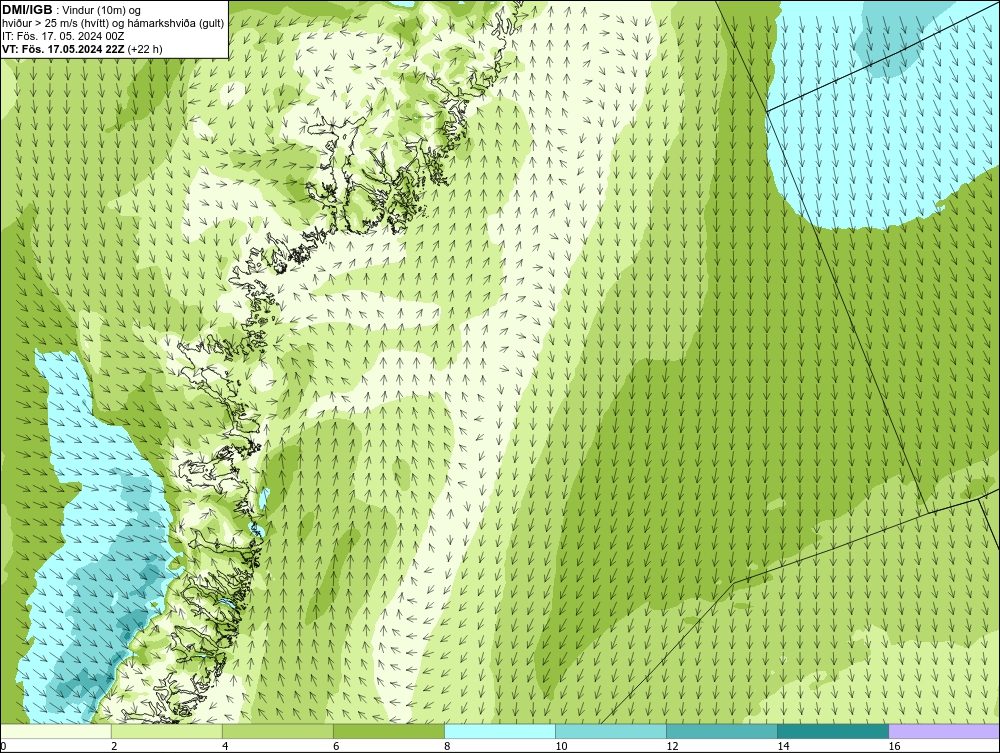Click the 'IT: Fös. 17. 05. 2024 00Z' line
1000x753 pixels.
(63, 36)
